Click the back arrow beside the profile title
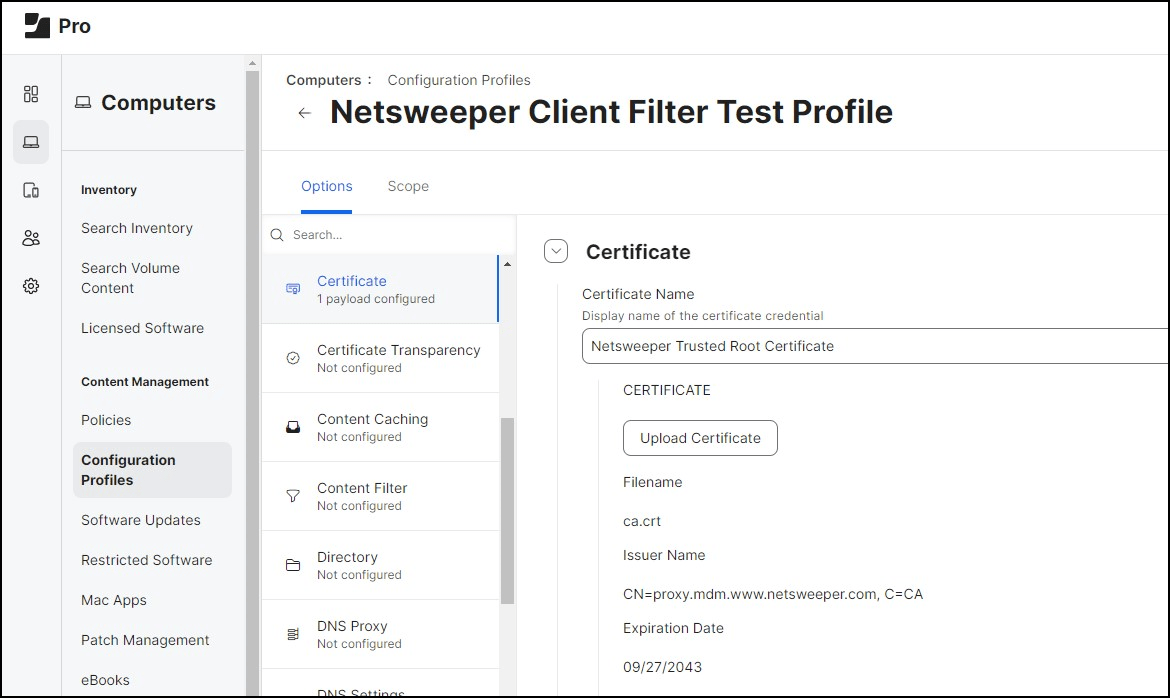 (304, 113)
